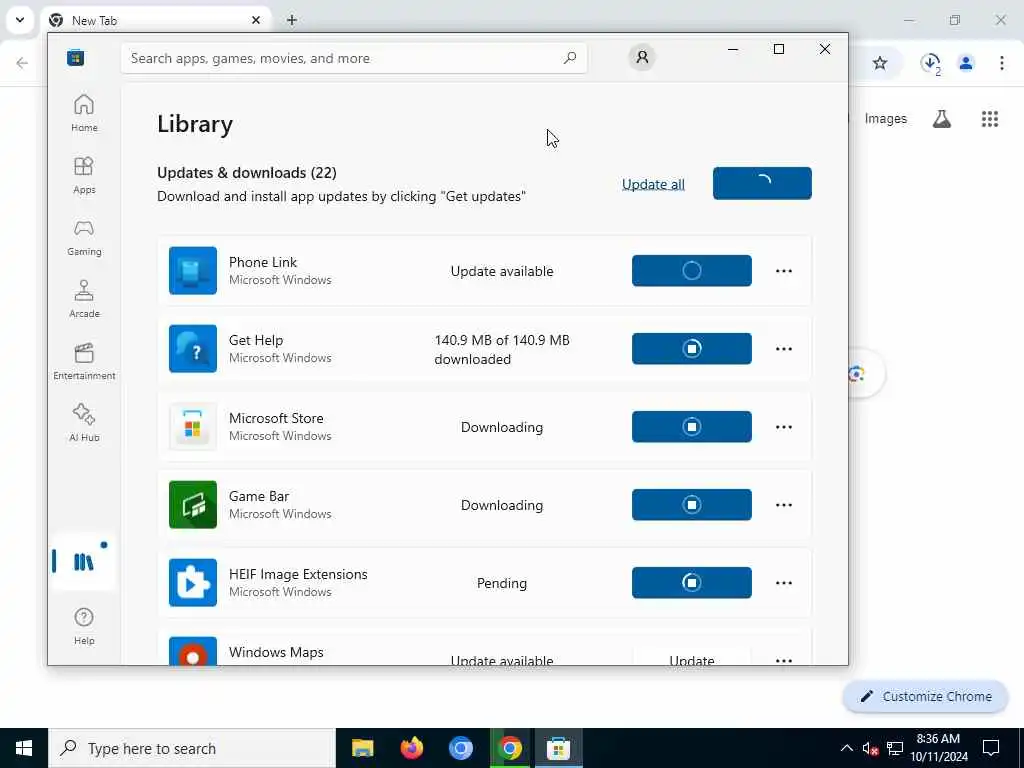1024x768 pixels.
Task: Select the Library icon in the sidebar
Action: point(84,561)
